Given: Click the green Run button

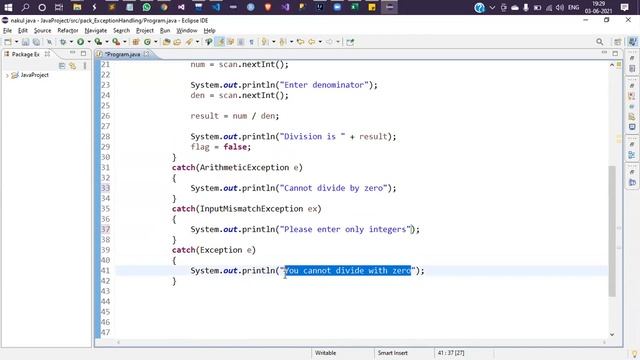Looking at the screenshot, I should (x=80, y=42).
